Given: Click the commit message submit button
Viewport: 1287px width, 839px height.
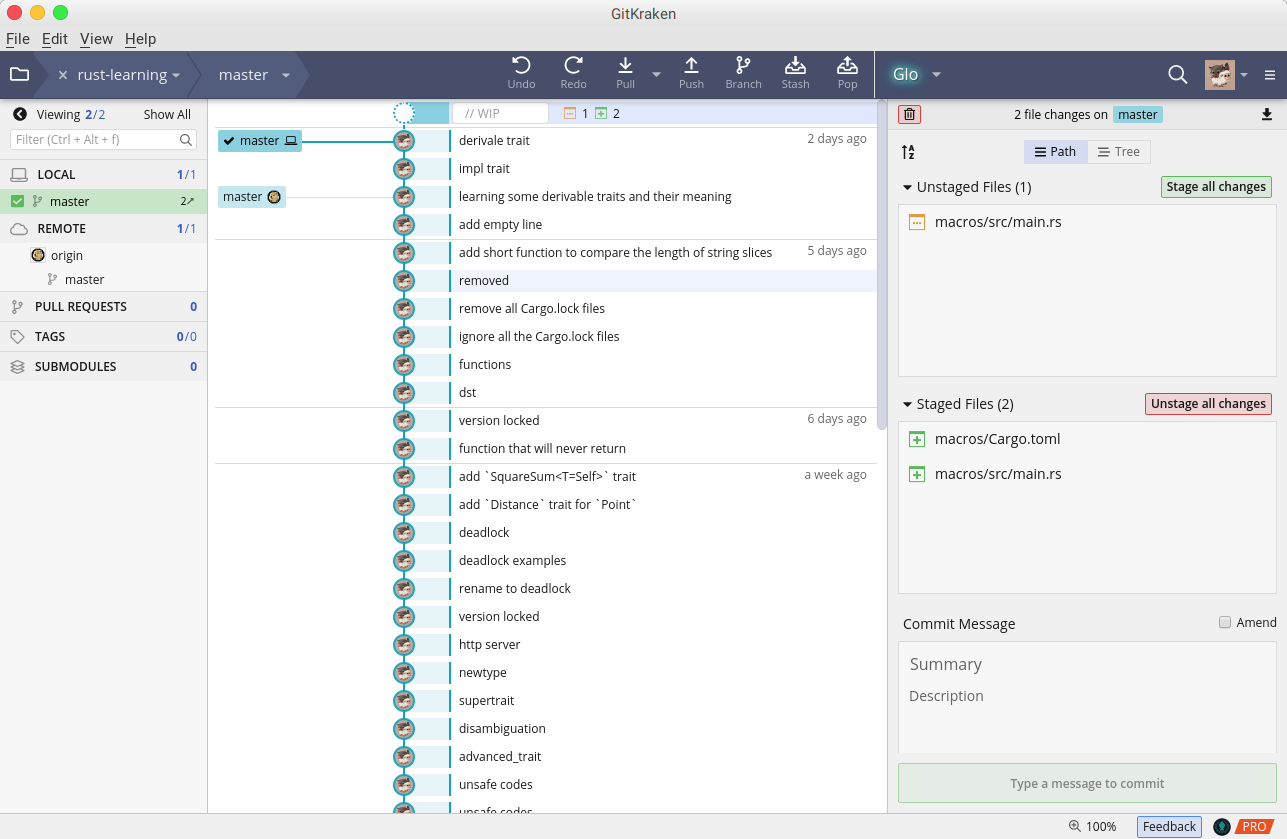Looking at the screenshot, I should 1087,783.
